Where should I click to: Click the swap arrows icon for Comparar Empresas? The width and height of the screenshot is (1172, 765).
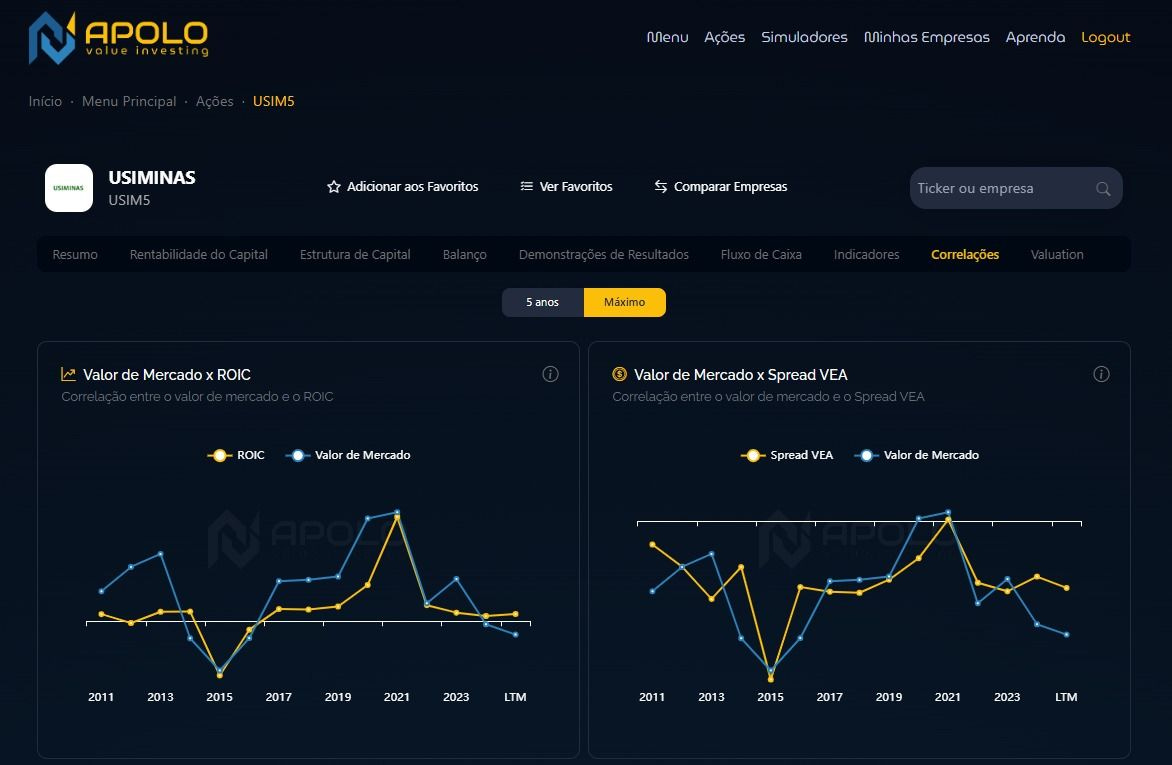coord(661,186)
